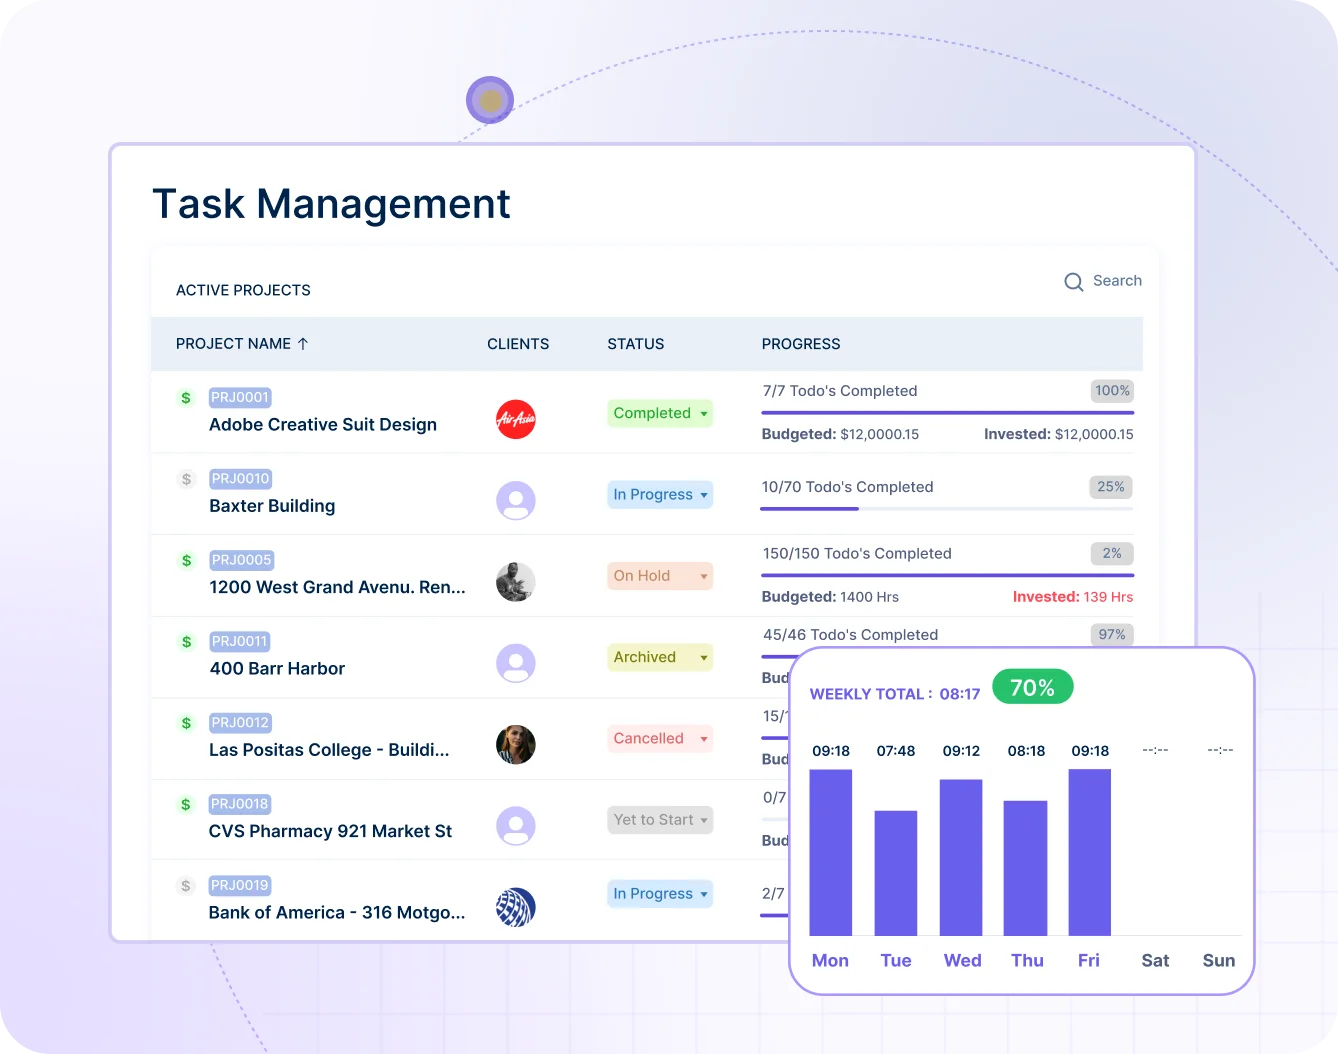
Task: Click 'Budgeted: 1400 Hrs' text
Action: [830, 597]
